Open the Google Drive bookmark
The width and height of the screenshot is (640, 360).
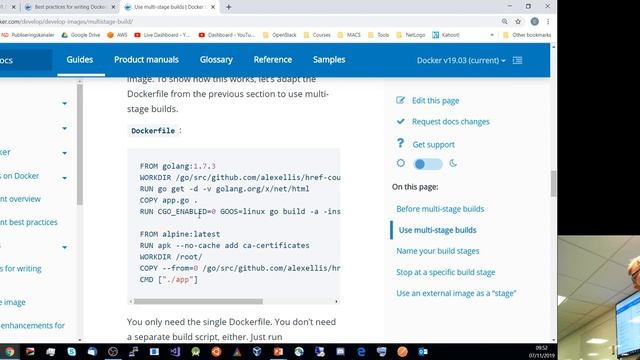pyautogui.click(x=81, y=35)
